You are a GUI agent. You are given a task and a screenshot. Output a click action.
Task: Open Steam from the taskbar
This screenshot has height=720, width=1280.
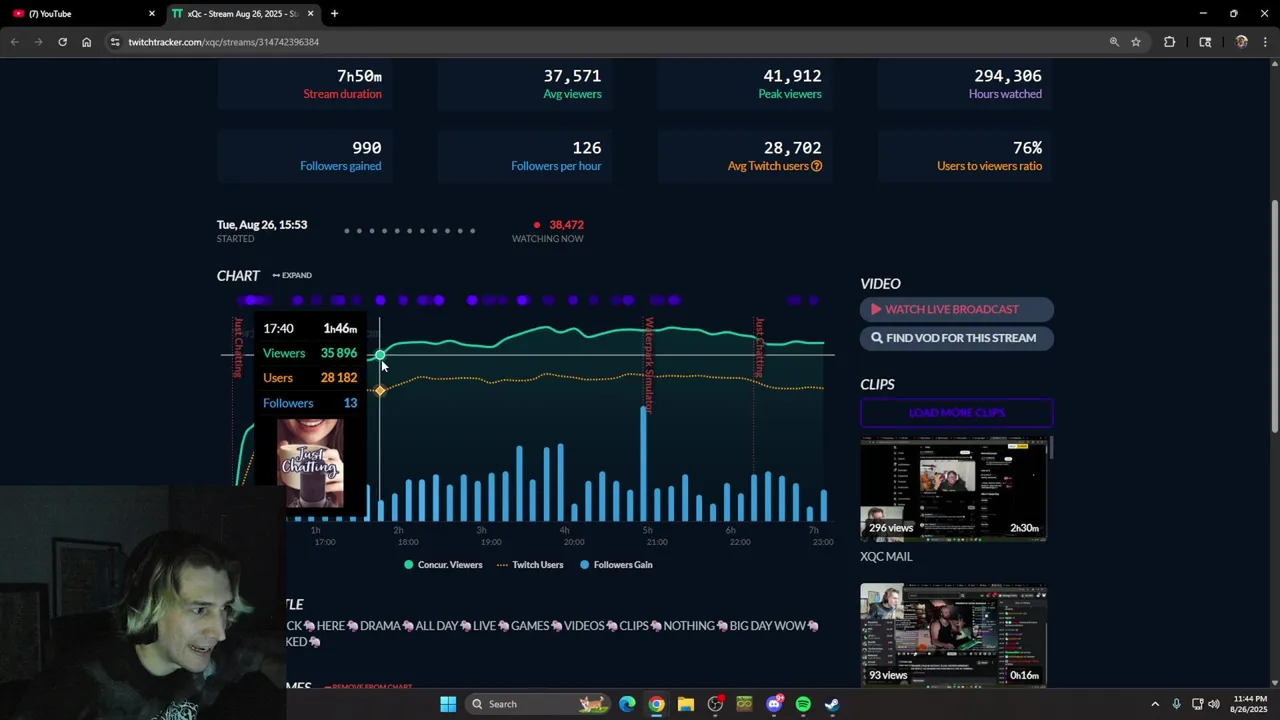(x=832, y=704)
